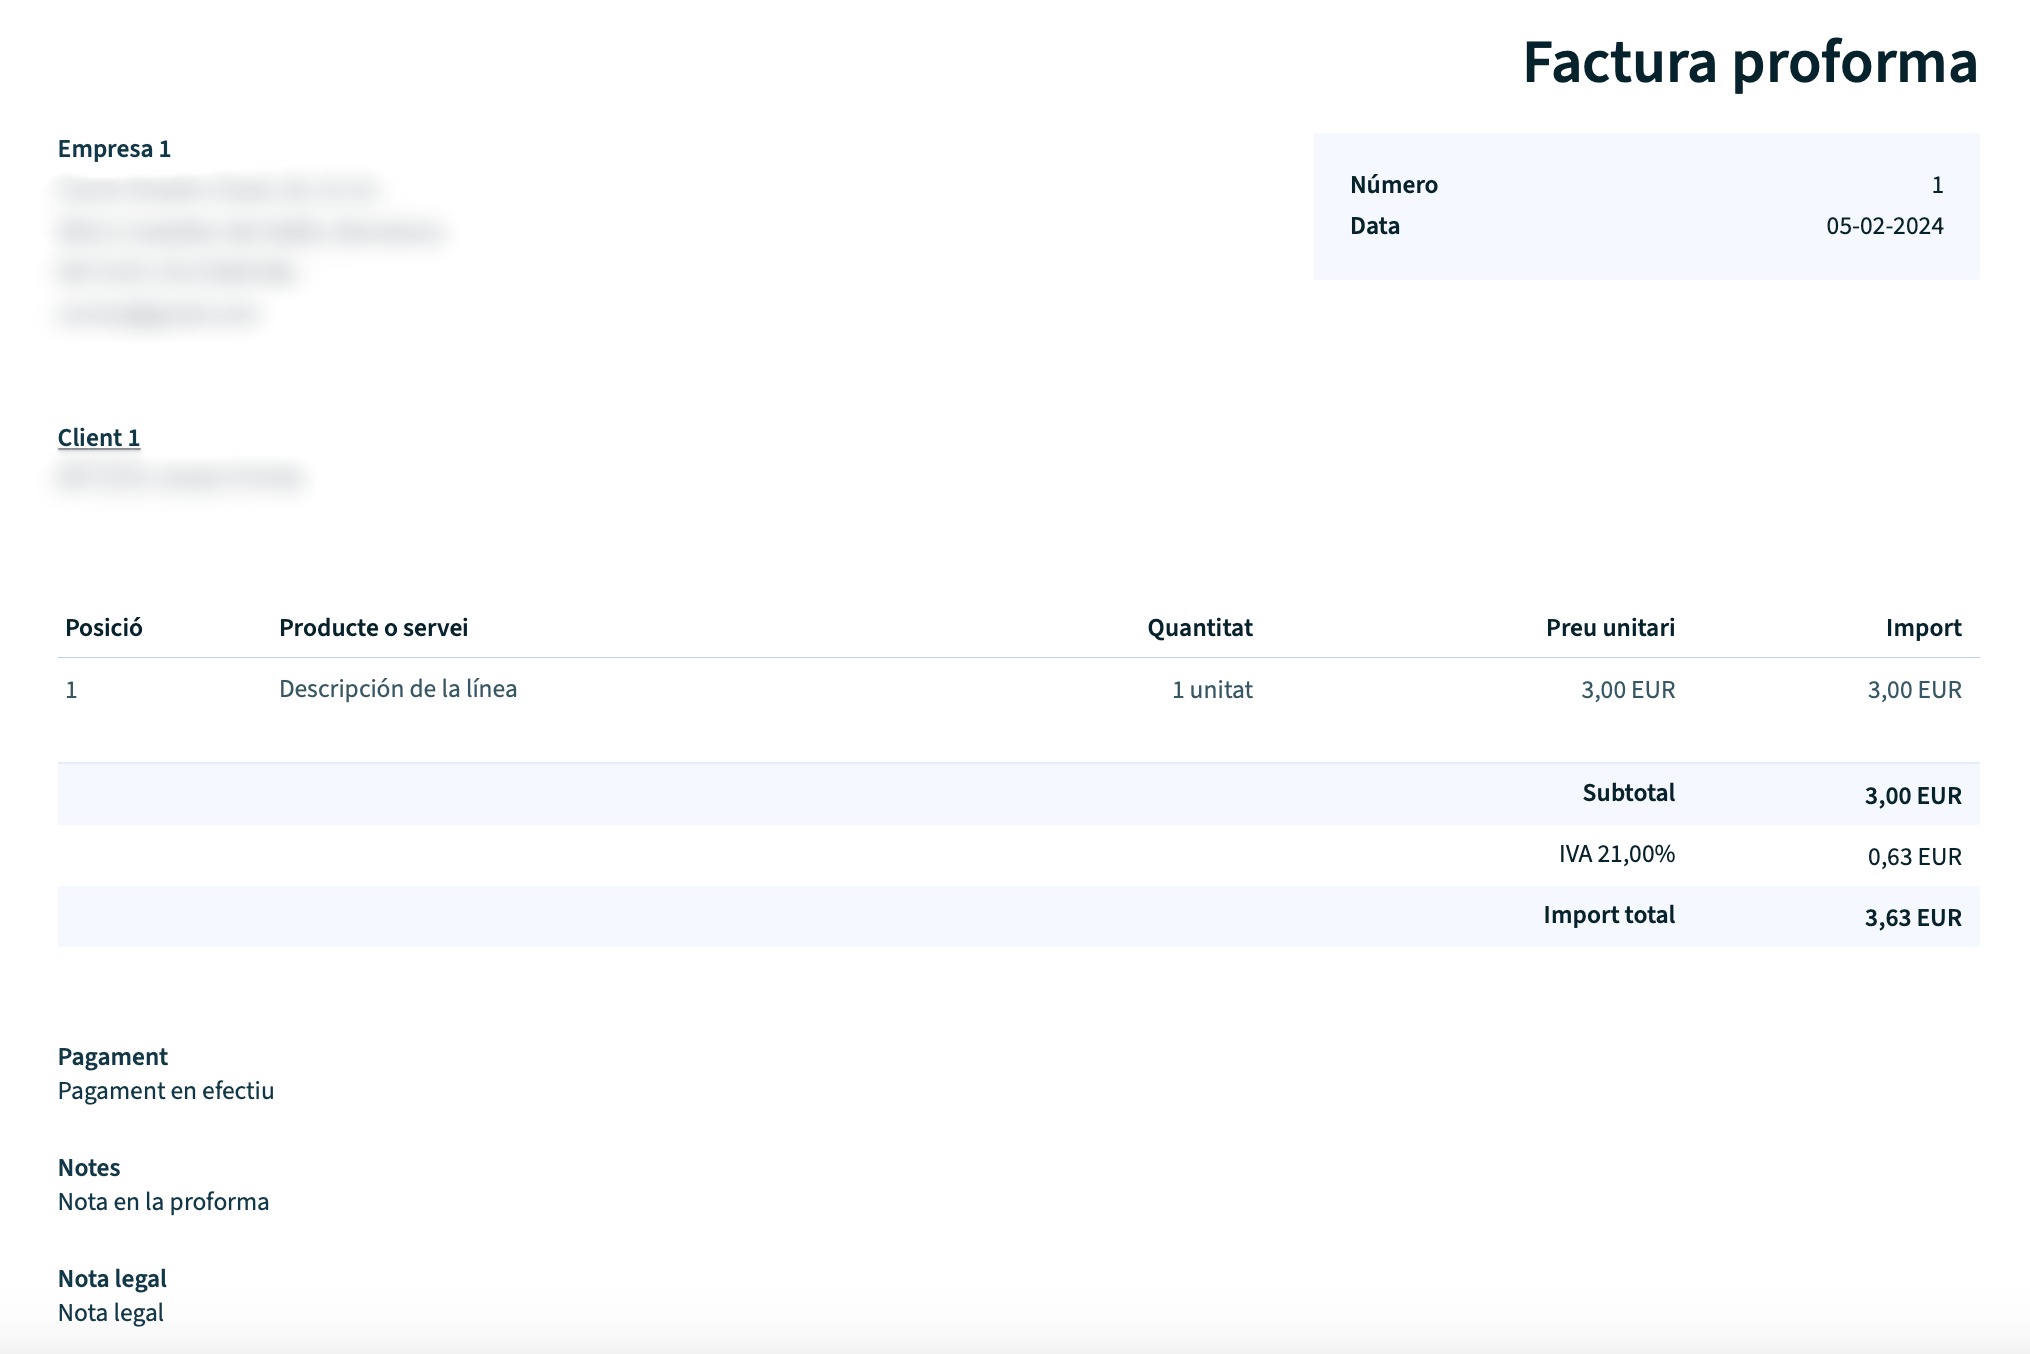Click the Client 1 link

pos(98,438)
